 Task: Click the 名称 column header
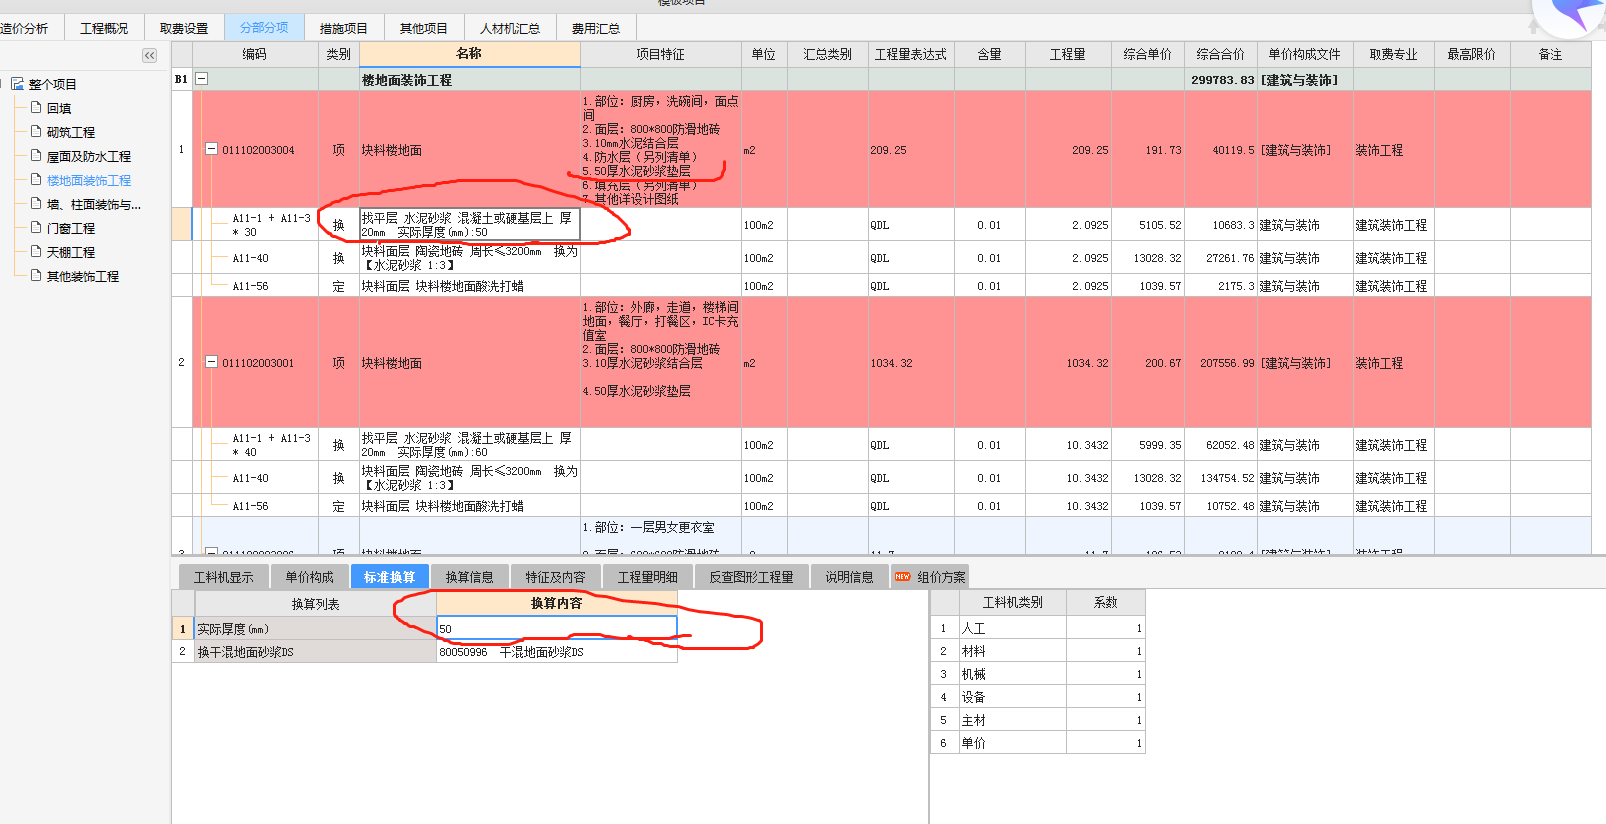(469, 54)
